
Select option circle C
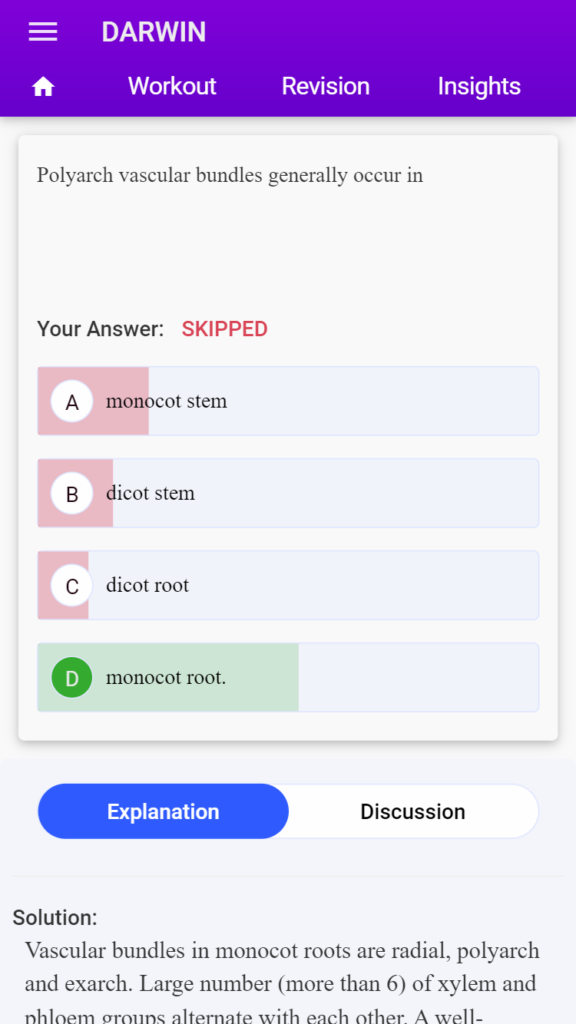tap(72, 586)
